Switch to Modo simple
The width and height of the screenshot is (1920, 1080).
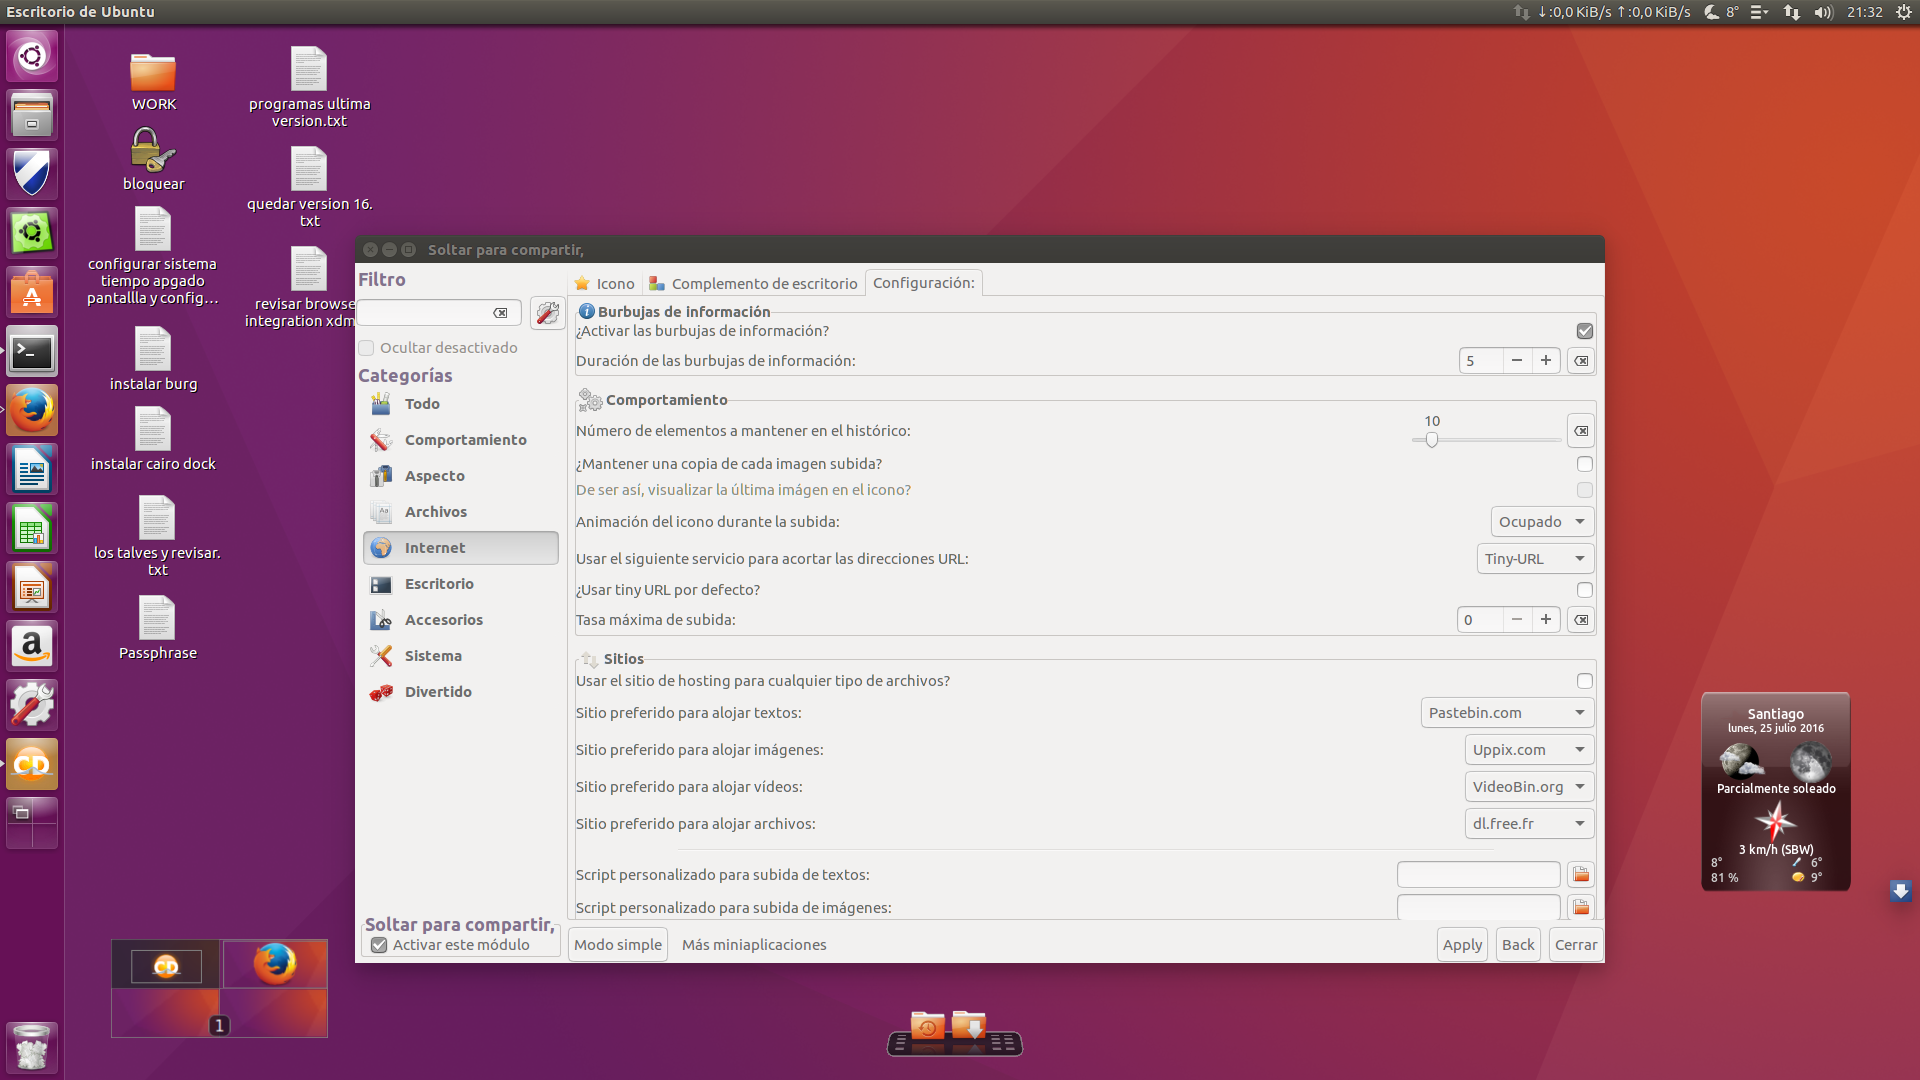(x=618, y=945)
